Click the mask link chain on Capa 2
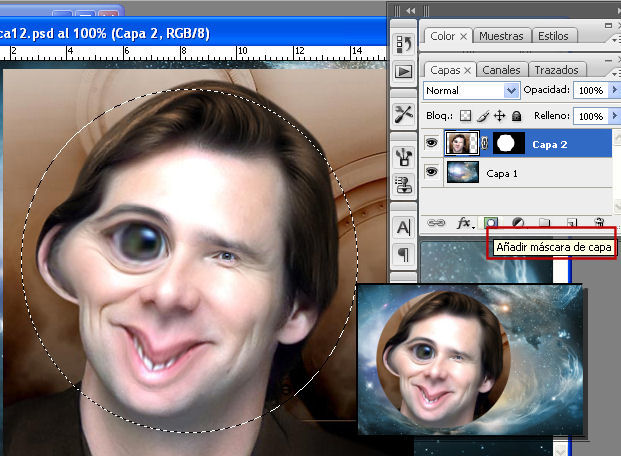621x456 pixels. click(485, 143)
